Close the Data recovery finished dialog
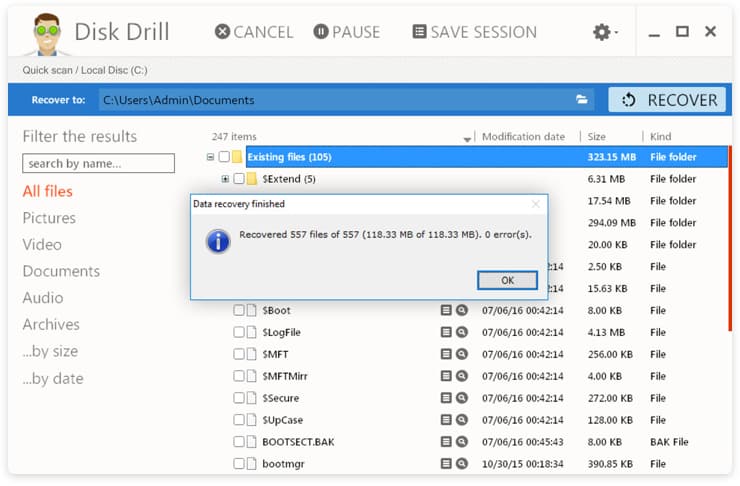740x486 pixels. pyautogui.click(x=536, y=204)
